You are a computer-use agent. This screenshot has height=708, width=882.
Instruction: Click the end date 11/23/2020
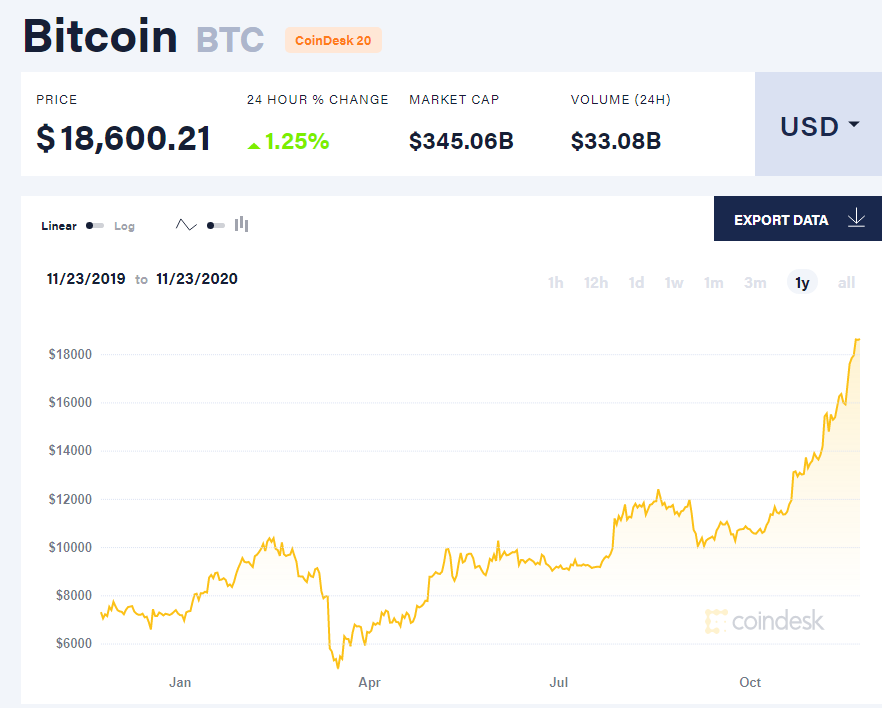click(197, 279)
